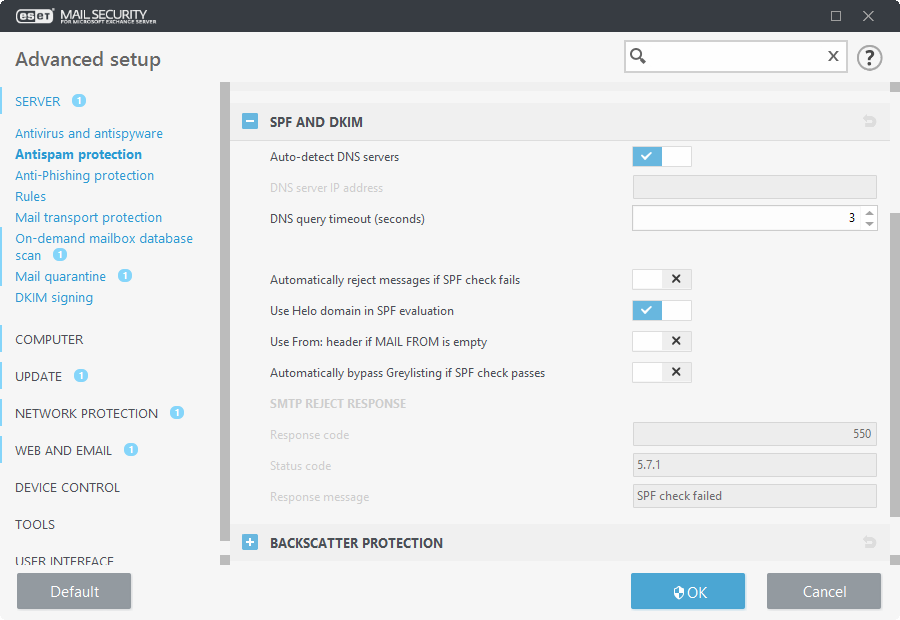The image size is (900, 620).
Task: Click the Default button
Action: click(74, 592)
